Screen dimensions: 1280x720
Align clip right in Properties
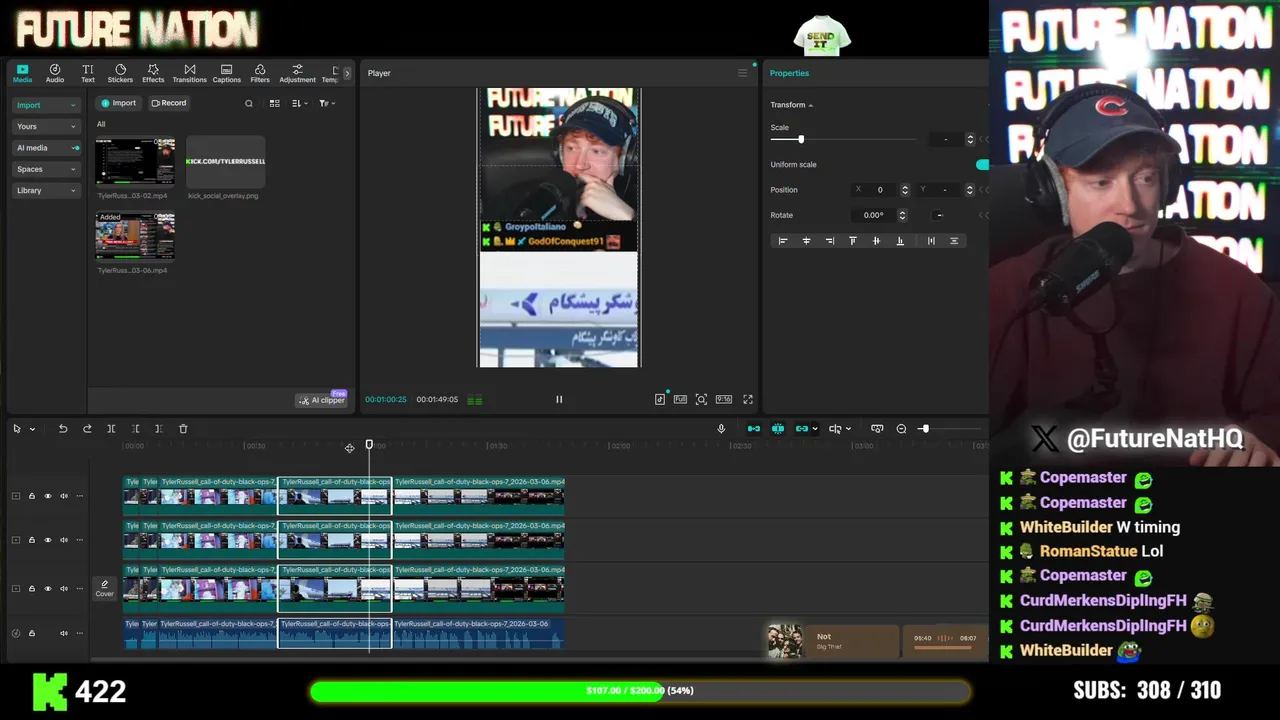point(829,241)
